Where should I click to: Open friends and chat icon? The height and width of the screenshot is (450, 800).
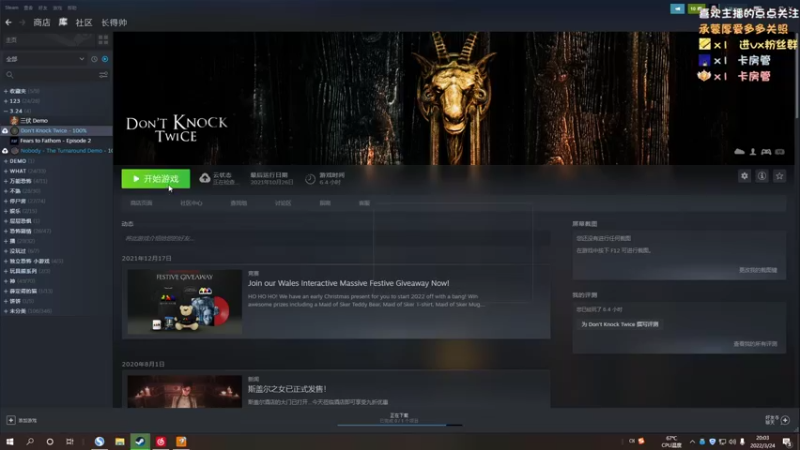click(785, 420)
